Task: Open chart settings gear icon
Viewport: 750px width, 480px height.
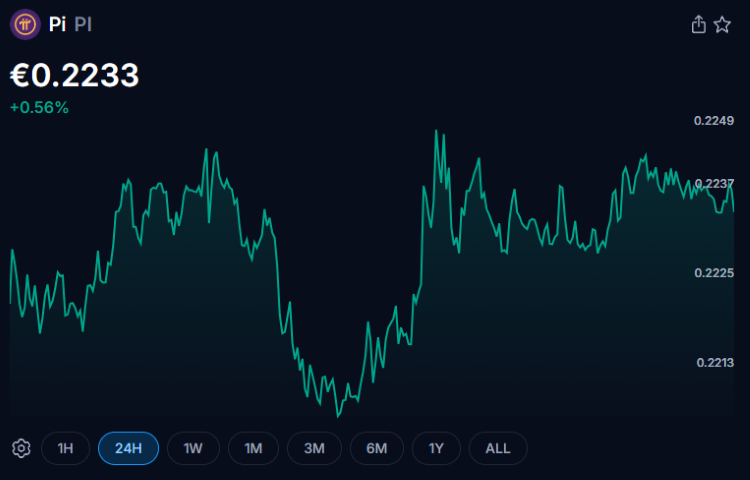Action: (x=21, y=448)
